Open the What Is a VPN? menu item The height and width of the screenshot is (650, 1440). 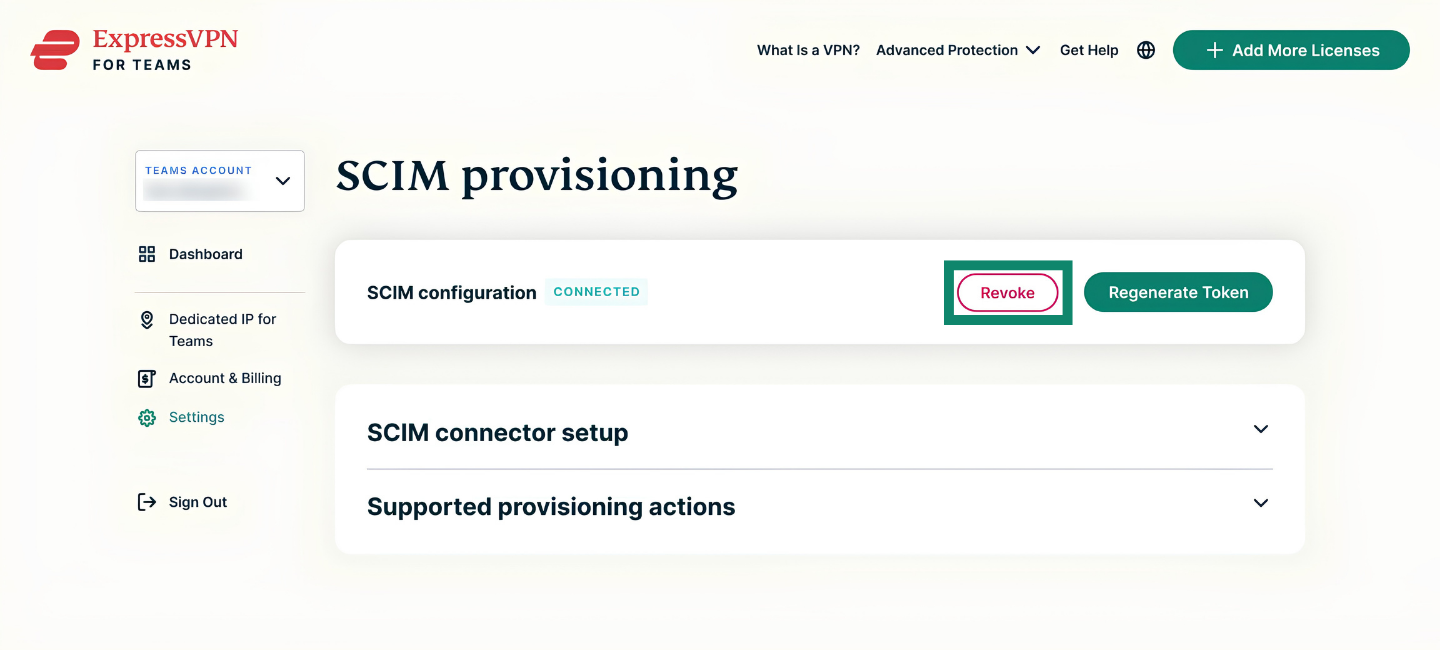pos(808,50)
